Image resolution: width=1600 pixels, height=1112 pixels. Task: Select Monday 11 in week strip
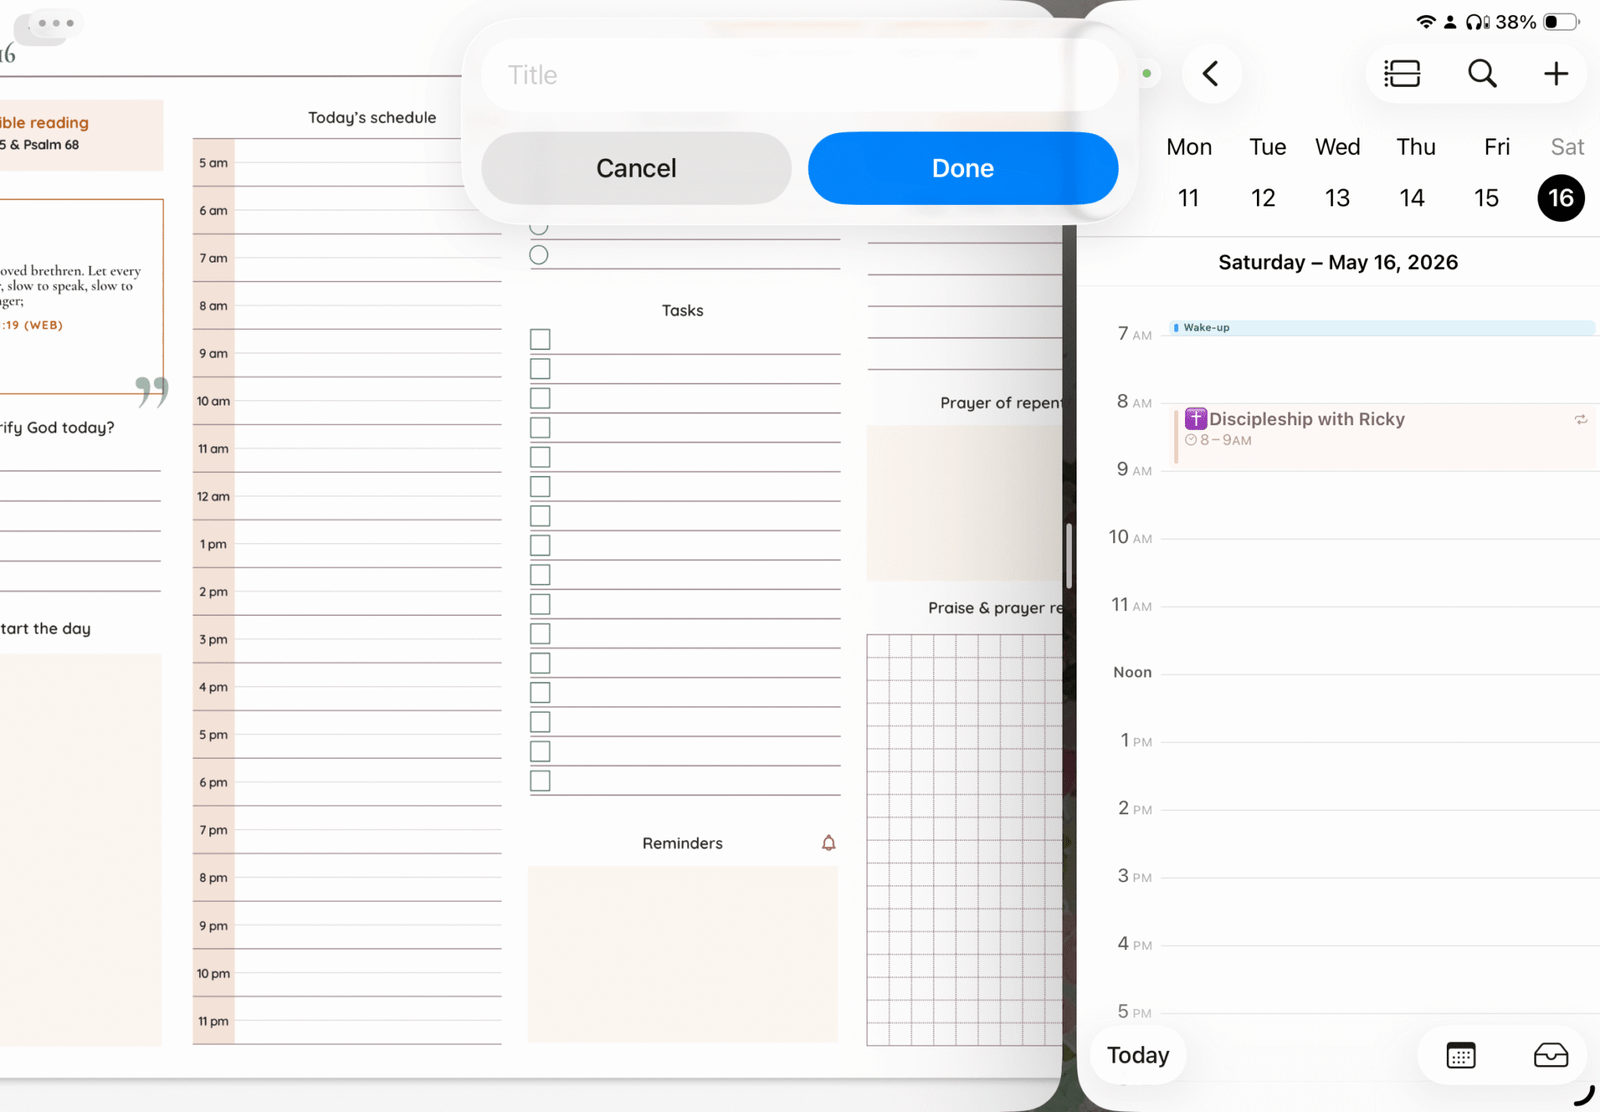[1188, 198]
